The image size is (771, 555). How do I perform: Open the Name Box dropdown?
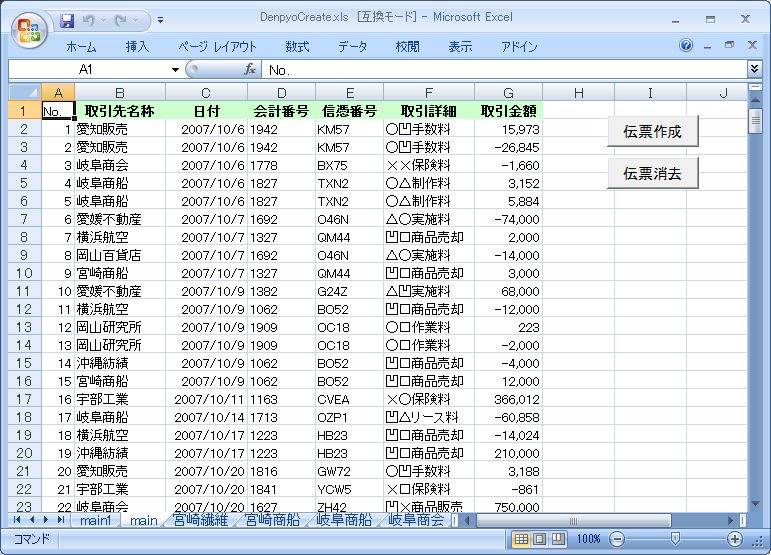176,69
